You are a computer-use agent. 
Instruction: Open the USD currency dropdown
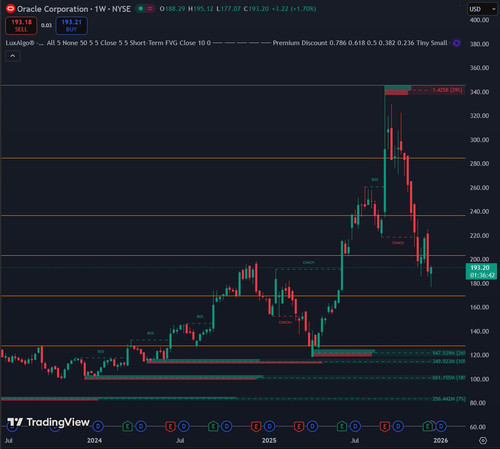click(482, 9)
